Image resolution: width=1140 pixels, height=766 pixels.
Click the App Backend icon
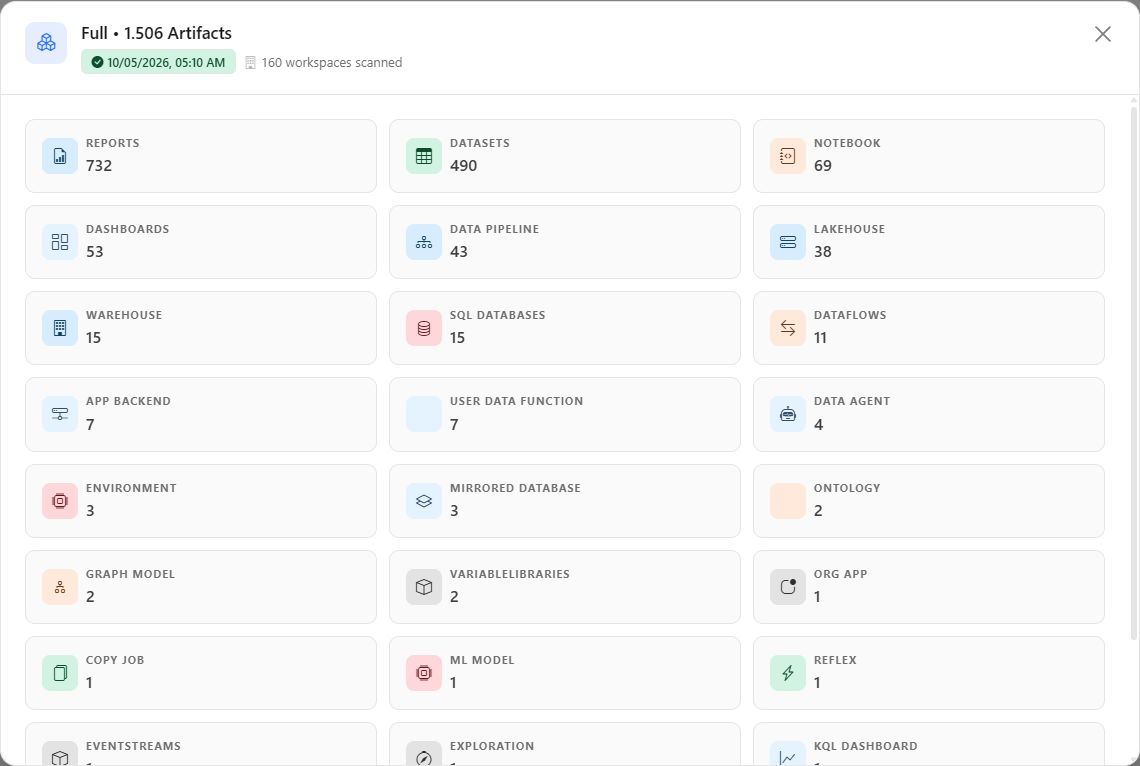(60, 414)
